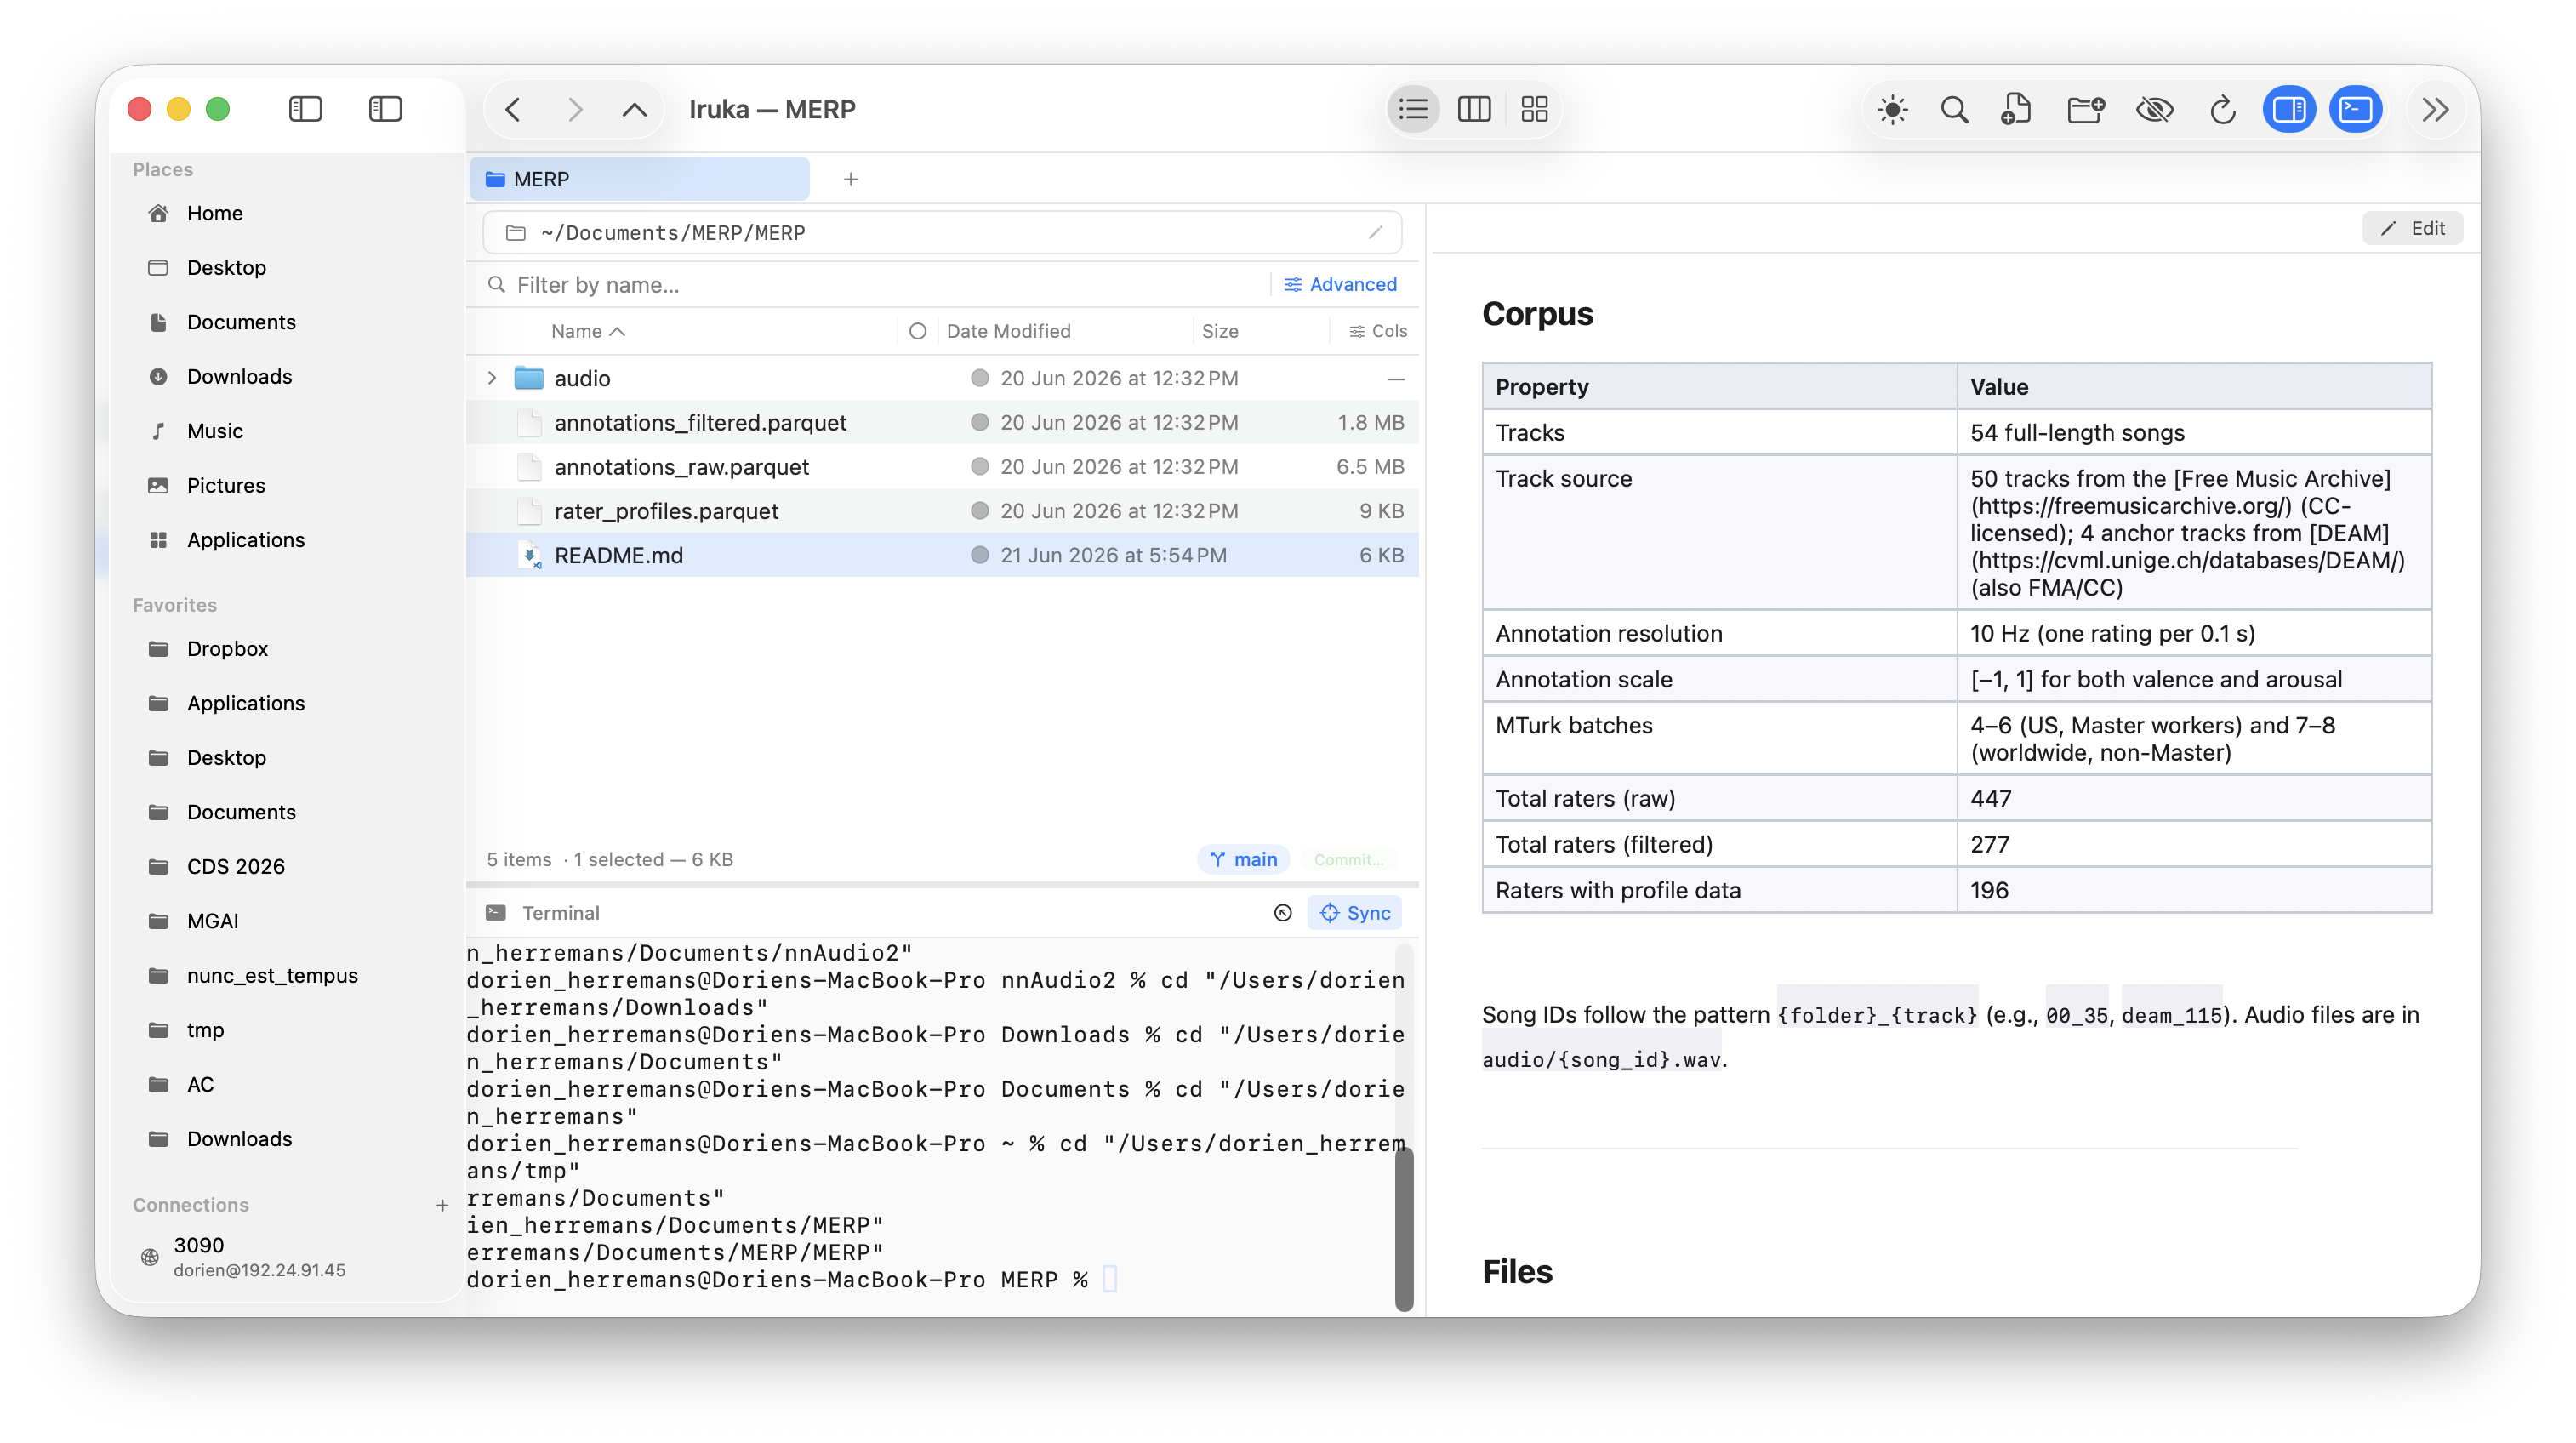Image resolution: width=2576 pixels, height=1443 pixels.
Task: Show more toolbar items chevrons
Action: tap(2435, 109)
